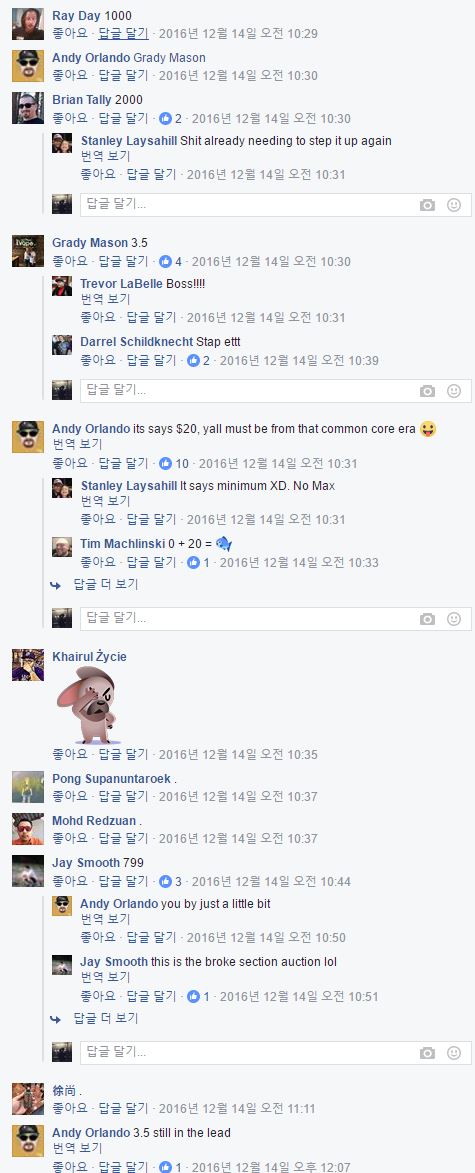Click like-count icon on Jay Smooth 799 comment

pyautogui.click(x=165, y=881)
